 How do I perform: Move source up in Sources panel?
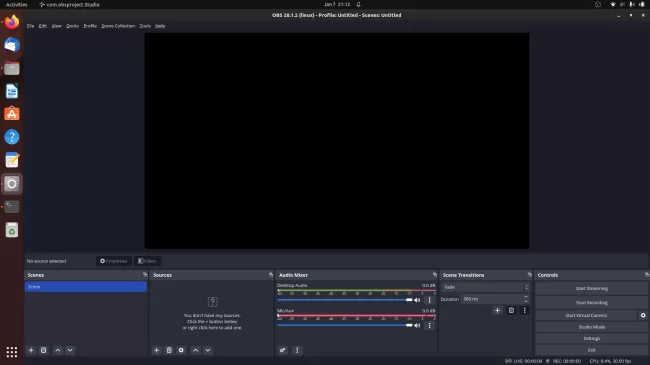[x=195, y=350]
